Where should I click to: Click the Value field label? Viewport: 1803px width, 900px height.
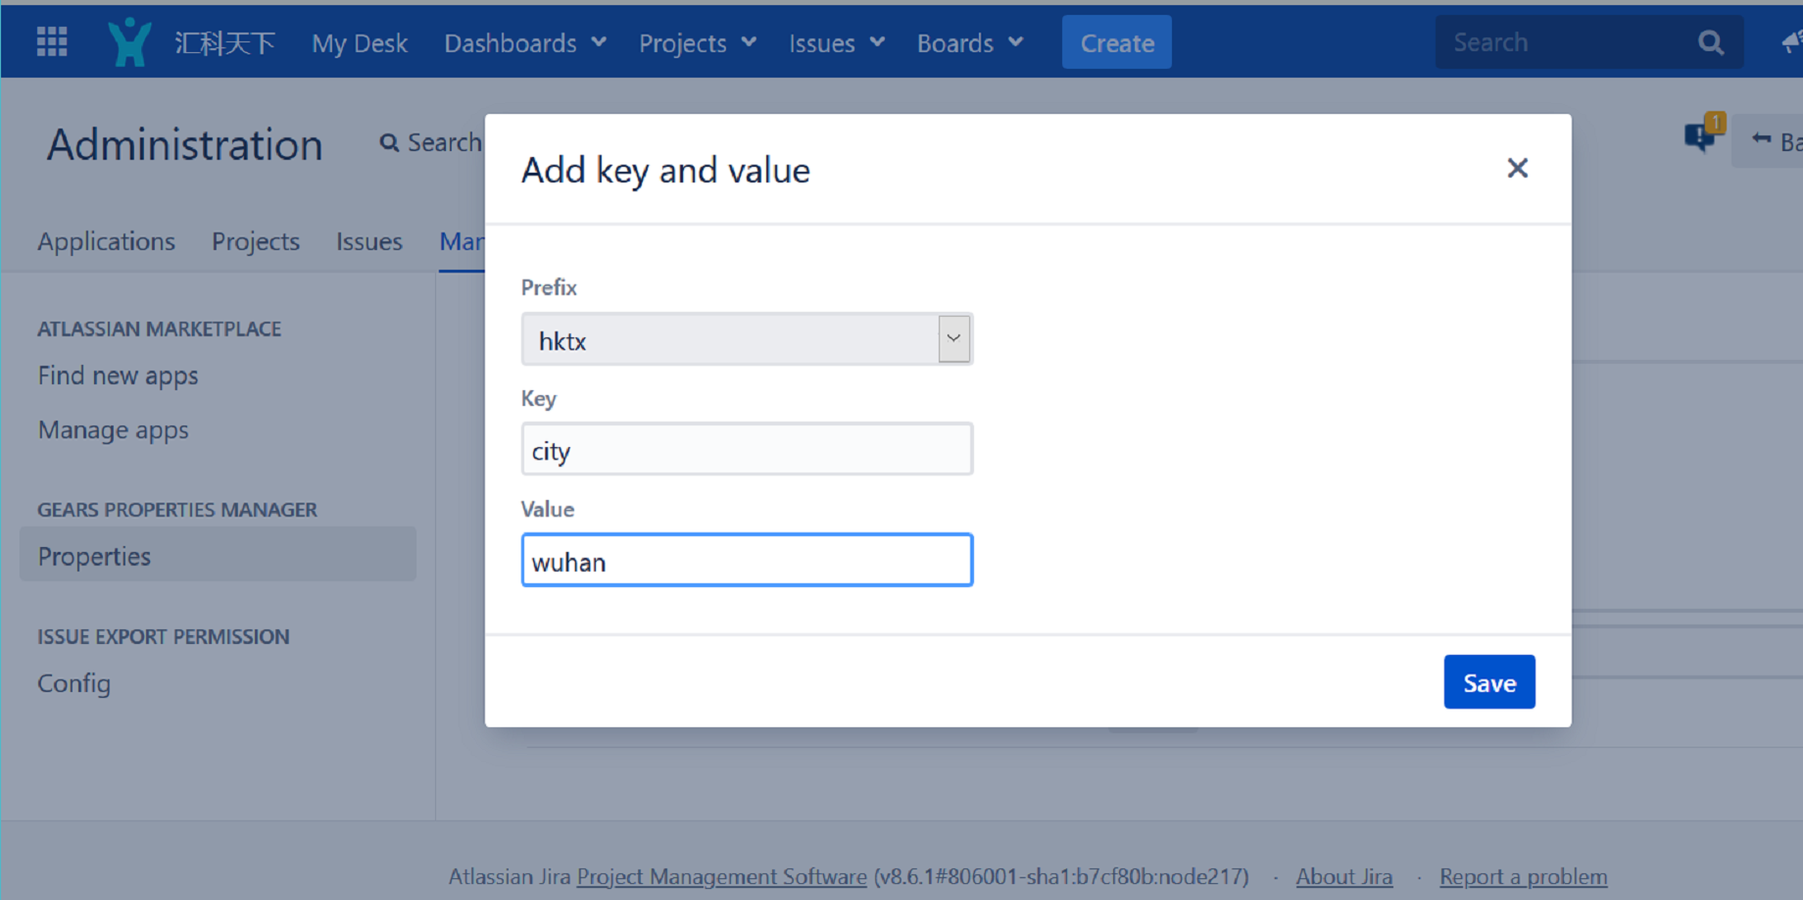coord(548,509)
